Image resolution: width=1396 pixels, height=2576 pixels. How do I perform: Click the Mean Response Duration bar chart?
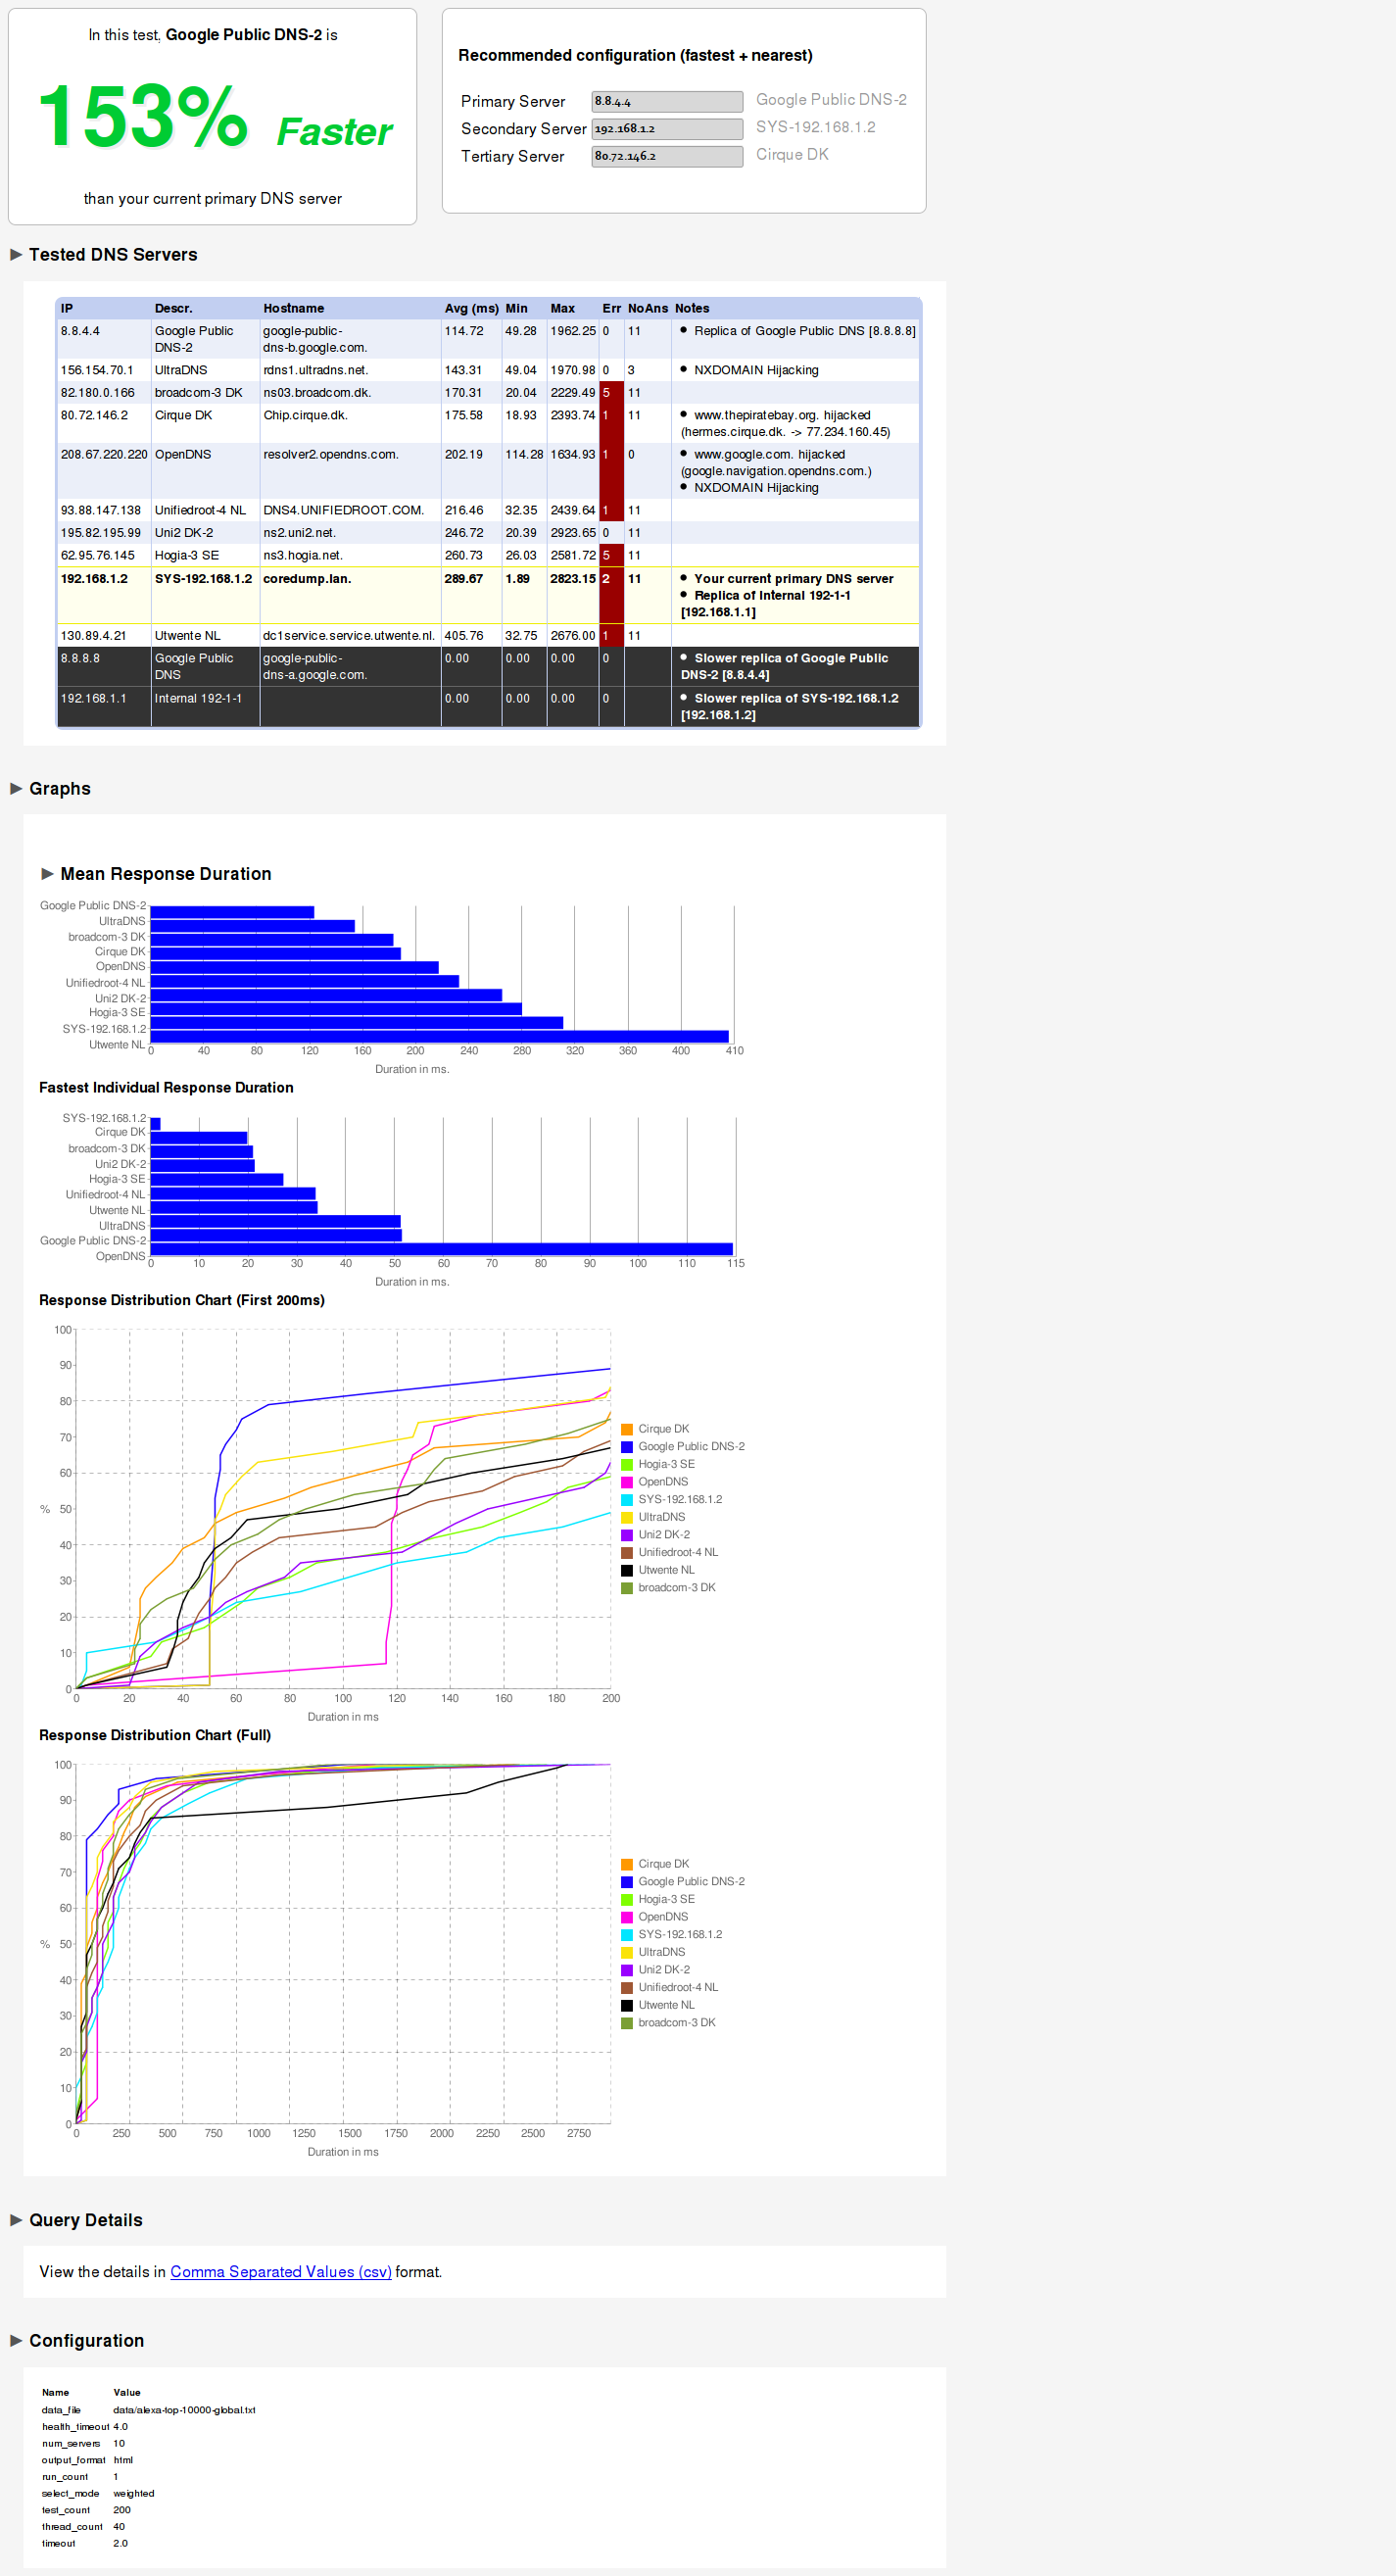pyautogui.click(x=392, y=987)
